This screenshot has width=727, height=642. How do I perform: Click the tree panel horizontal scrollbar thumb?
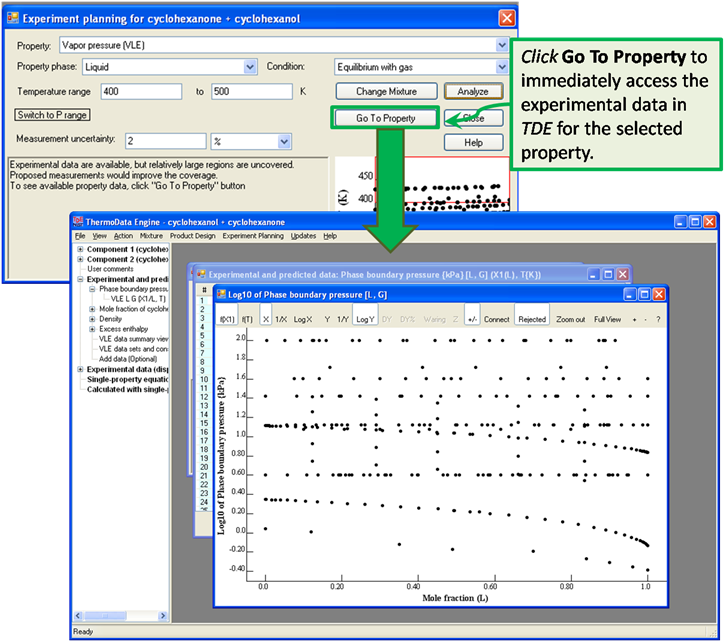coord(105,616)
